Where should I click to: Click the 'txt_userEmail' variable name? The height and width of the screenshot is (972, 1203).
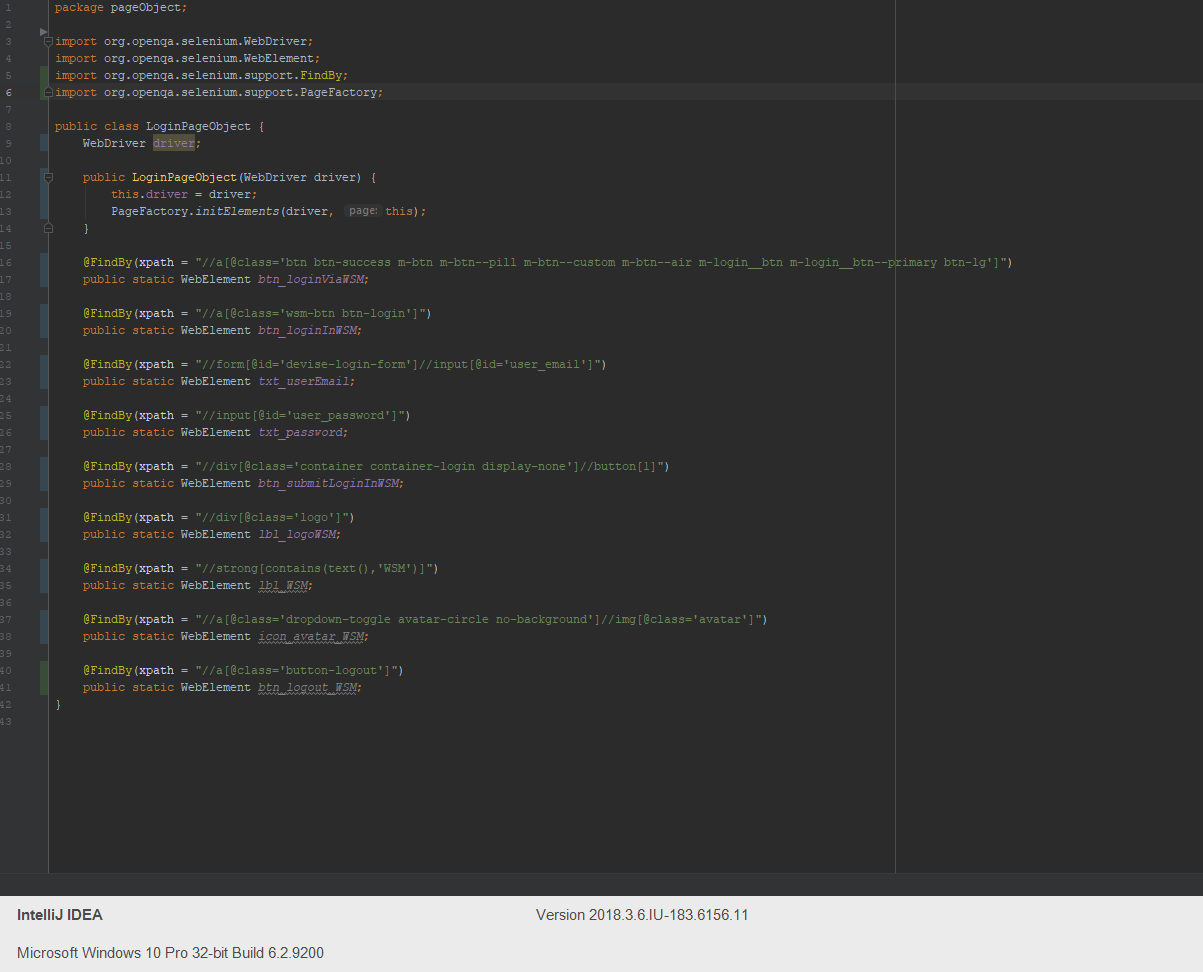[304, 381]
